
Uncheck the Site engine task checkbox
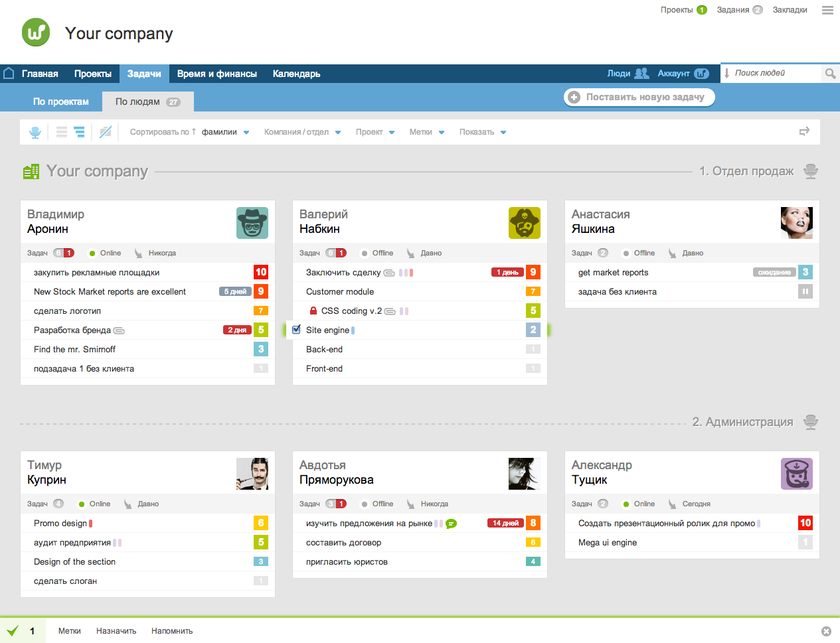pyautogui.click(x=296, y=330)
